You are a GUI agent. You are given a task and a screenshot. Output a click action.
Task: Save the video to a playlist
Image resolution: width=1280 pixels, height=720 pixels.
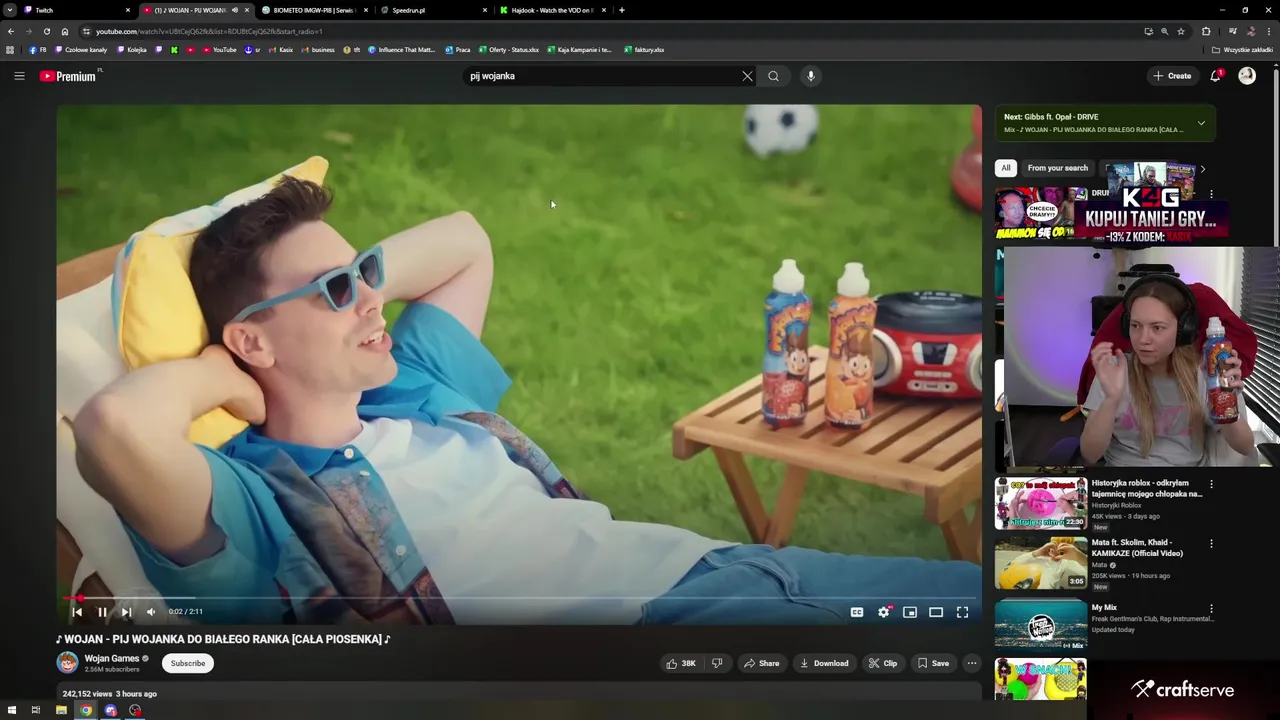933,663
